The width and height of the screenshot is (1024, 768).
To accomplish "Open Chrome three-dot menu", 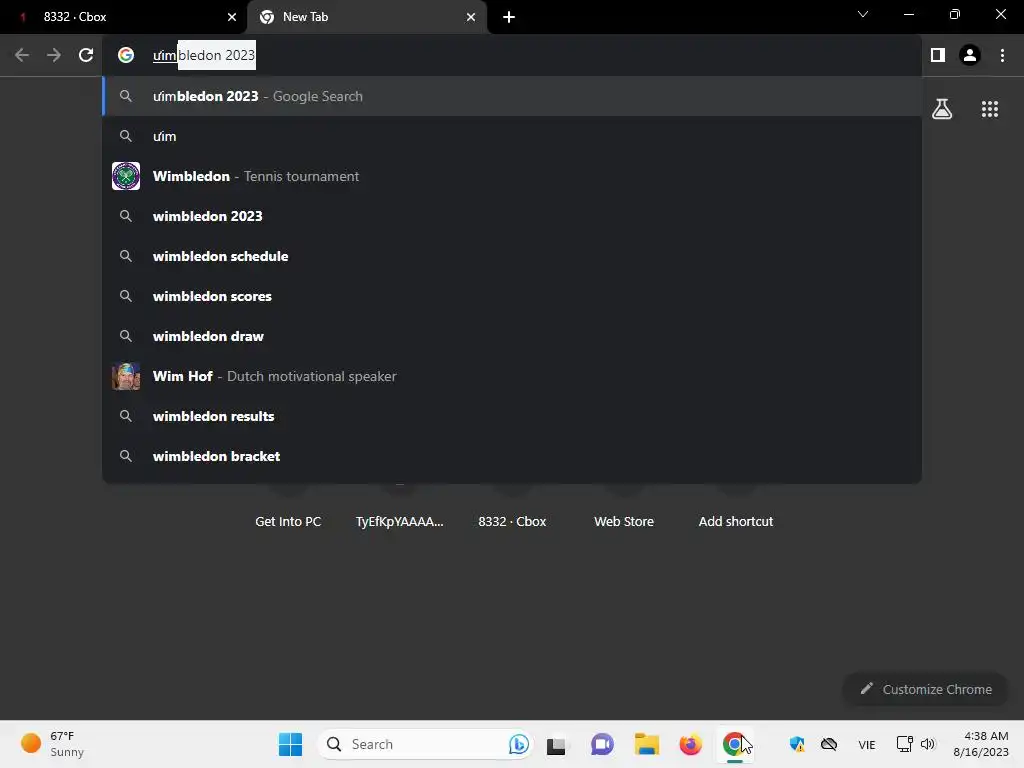I will click(x=1002, y=55).
